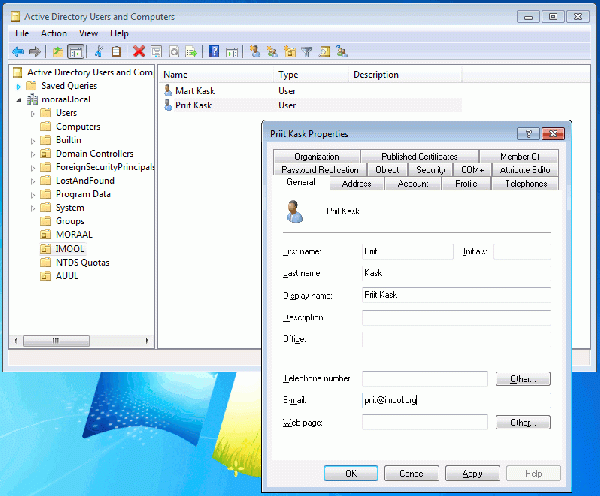The width and height of the screenshot is (600, 496).
Task: Switch to the Organization tab
Action: coord(317,157)
